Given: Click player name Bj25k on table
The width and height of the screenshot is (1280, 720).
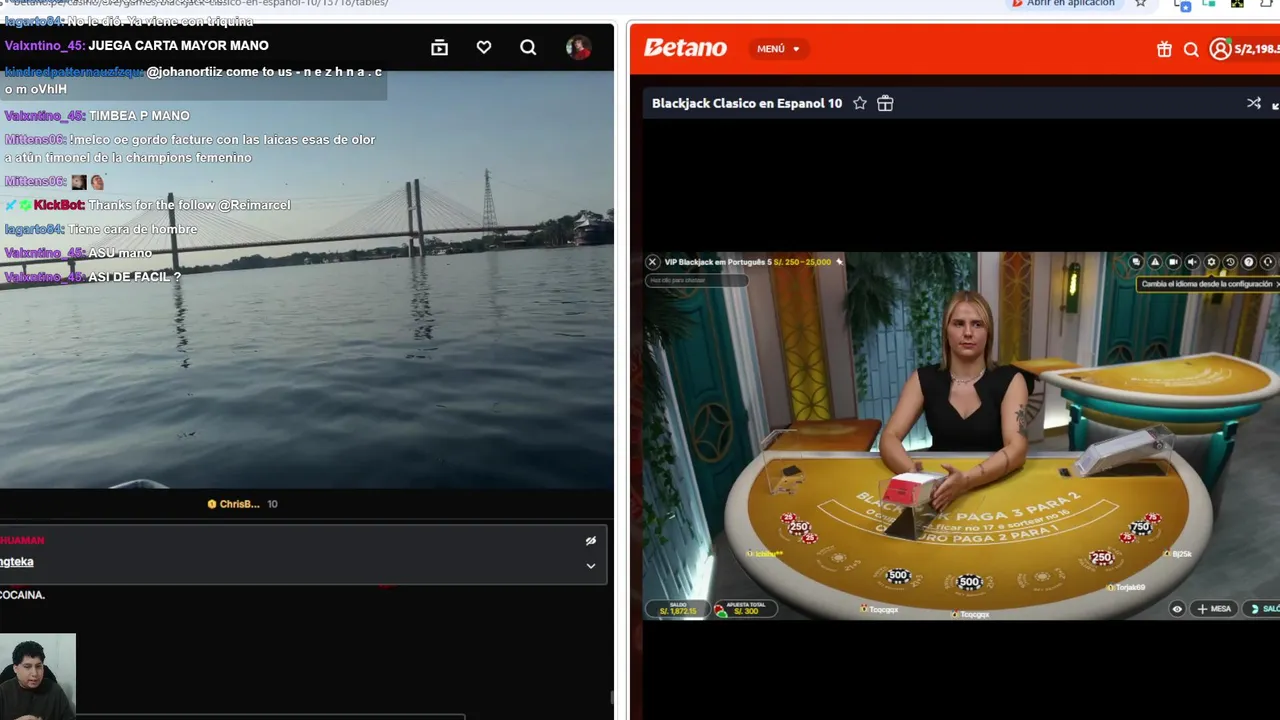Looking at the screenshot, I should (1181, 554).
